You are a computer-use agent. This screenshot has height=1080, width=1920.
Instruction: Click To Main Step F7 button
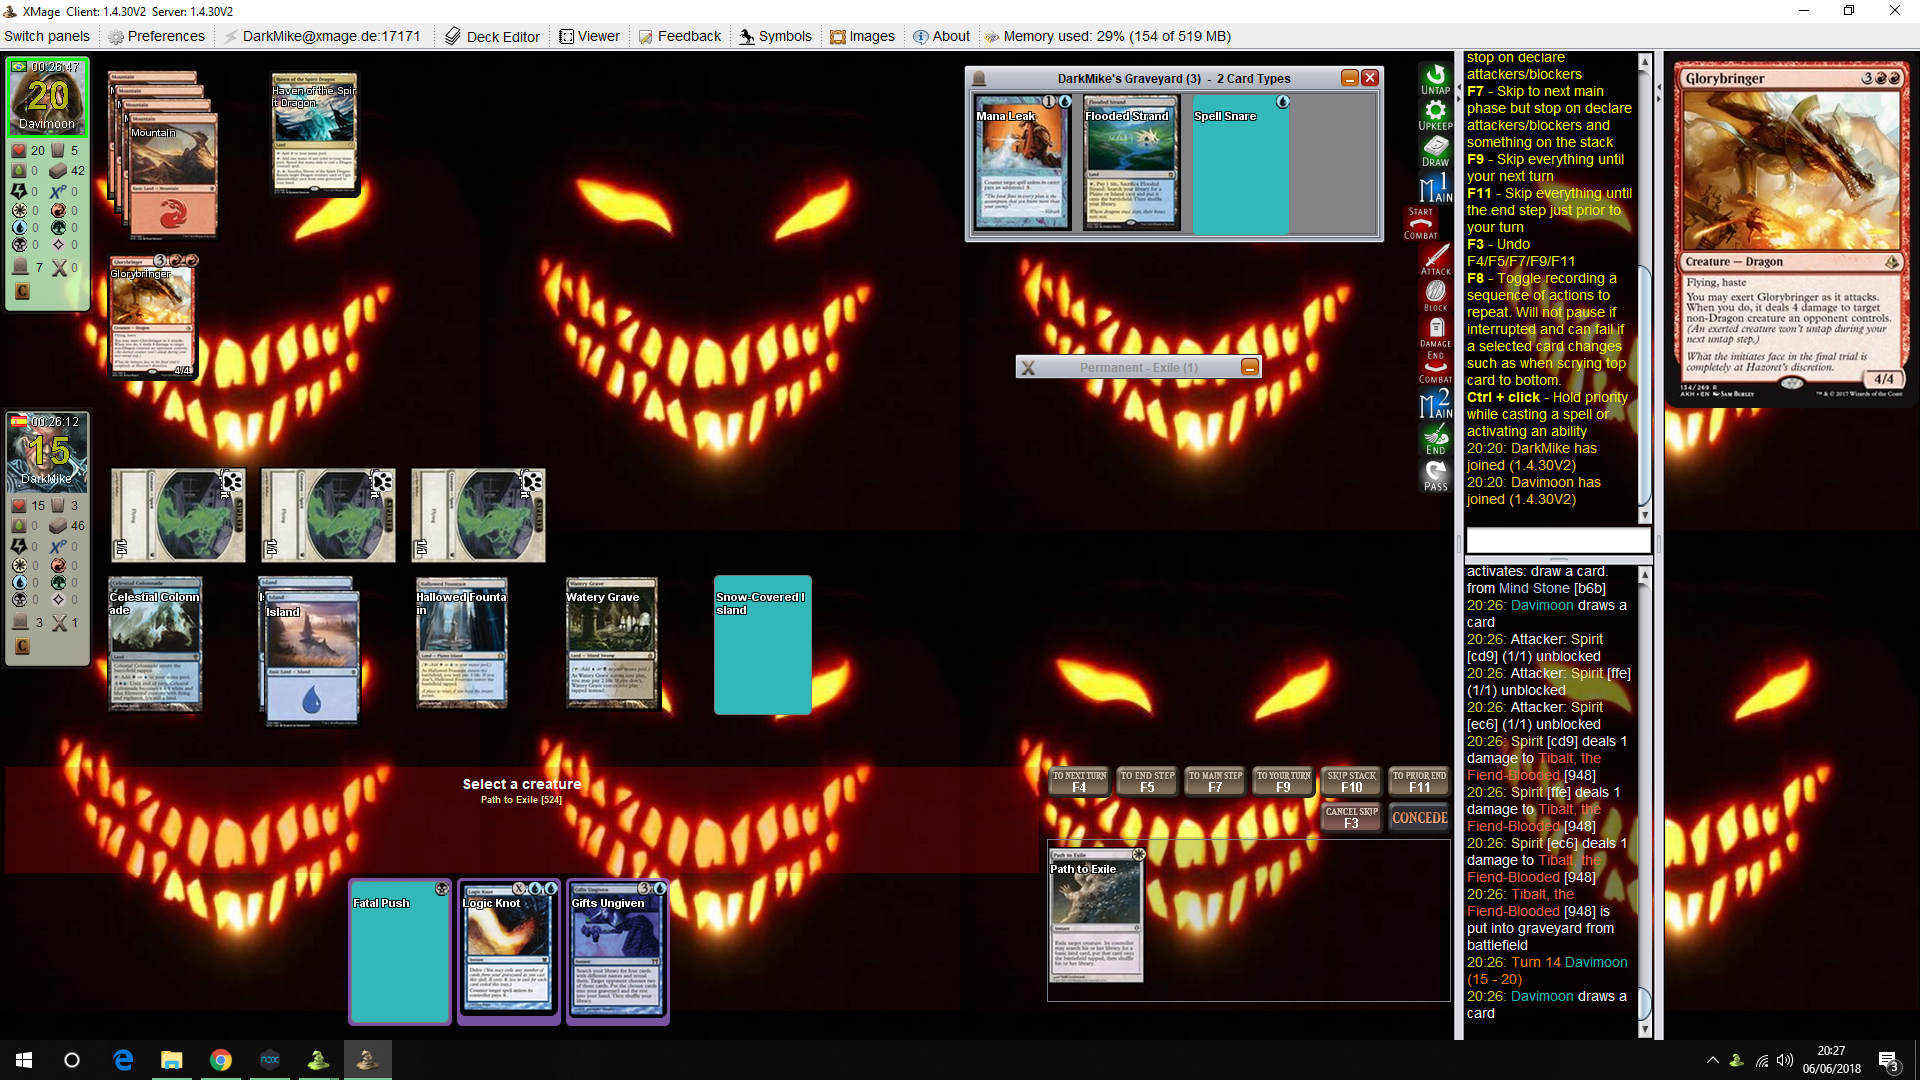tap(1215, 782)
